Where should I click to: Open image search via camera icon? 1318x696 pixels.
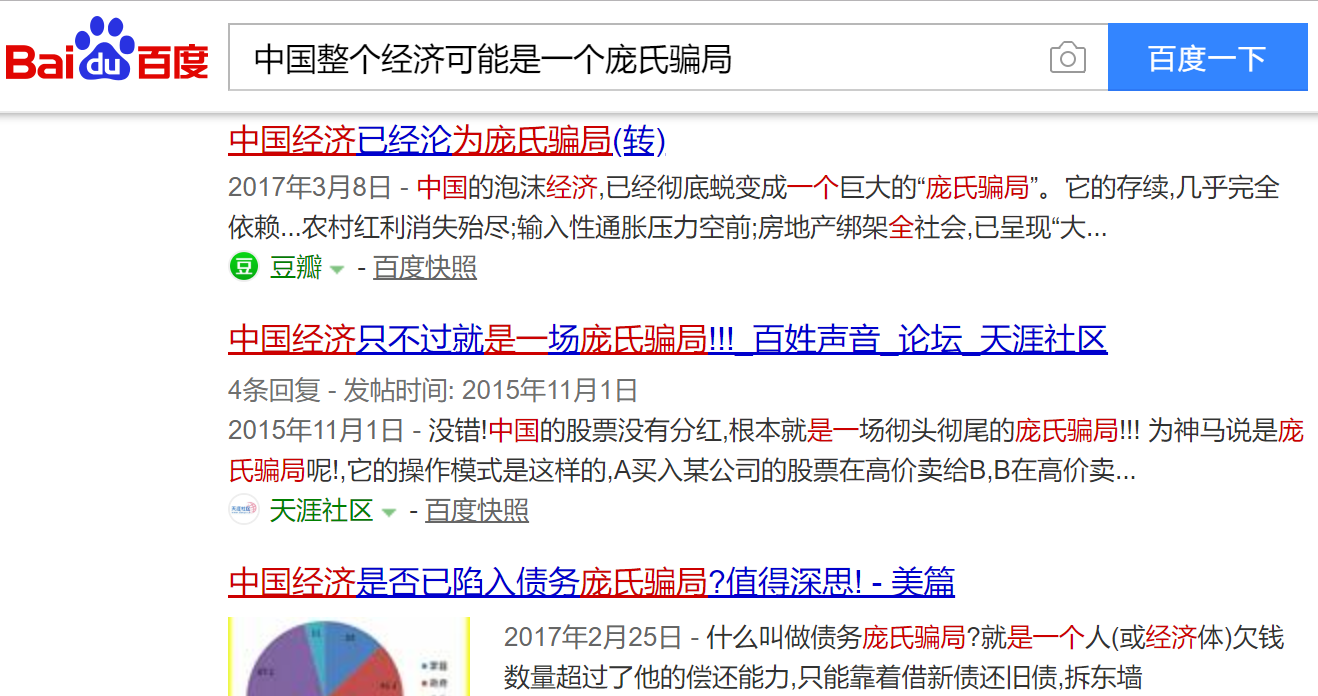[1067, 58]
